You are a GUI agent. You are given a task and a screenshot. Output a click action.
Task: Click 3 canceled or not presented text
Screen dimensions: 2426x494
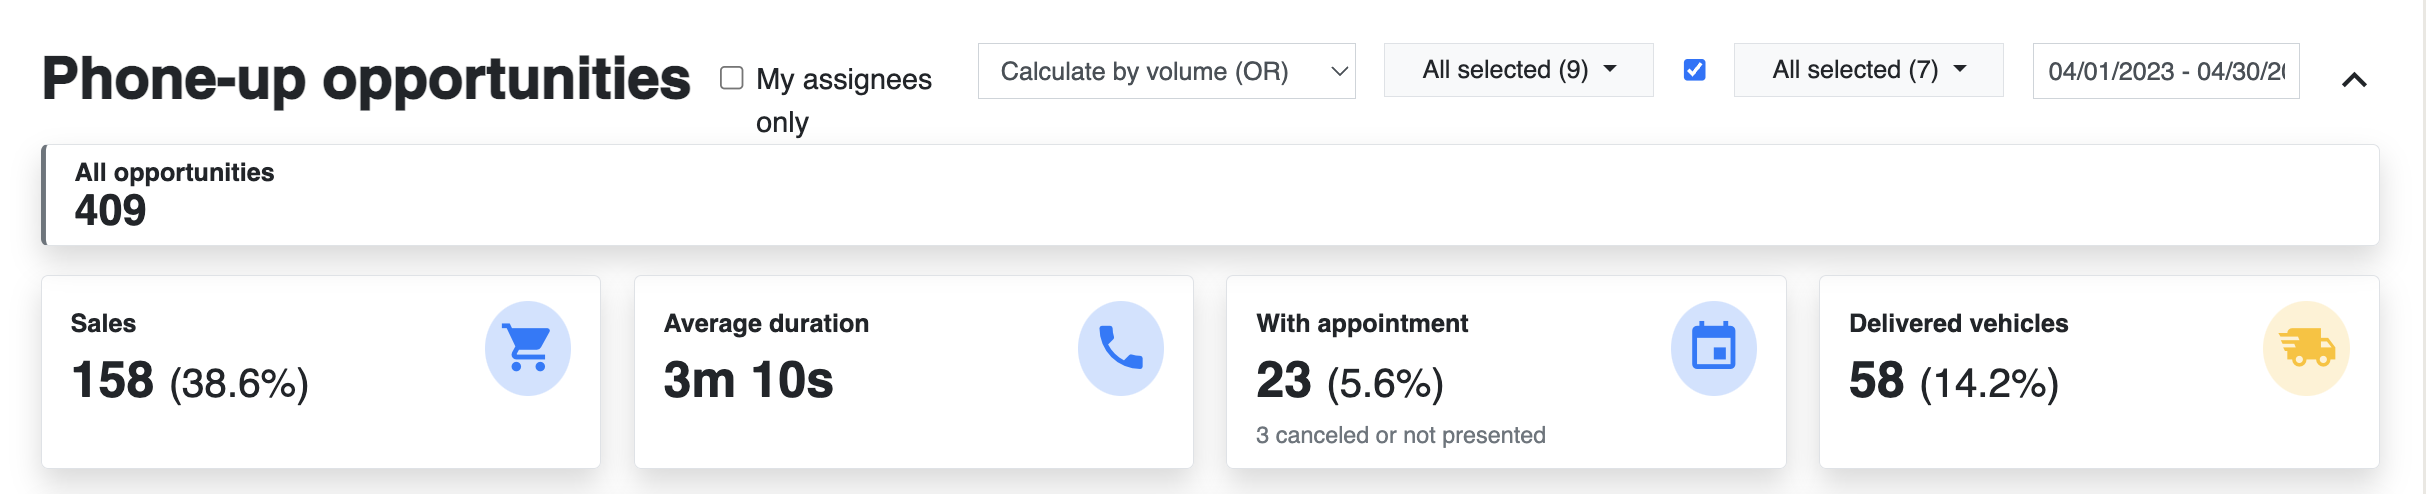(1401, 435)
